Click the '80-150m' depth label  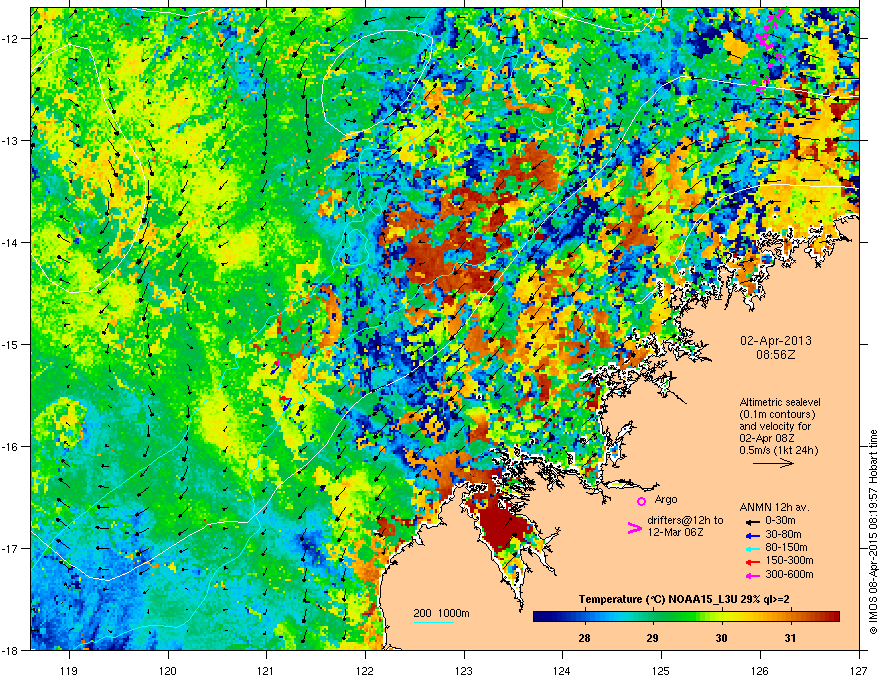tap(786, 547)
